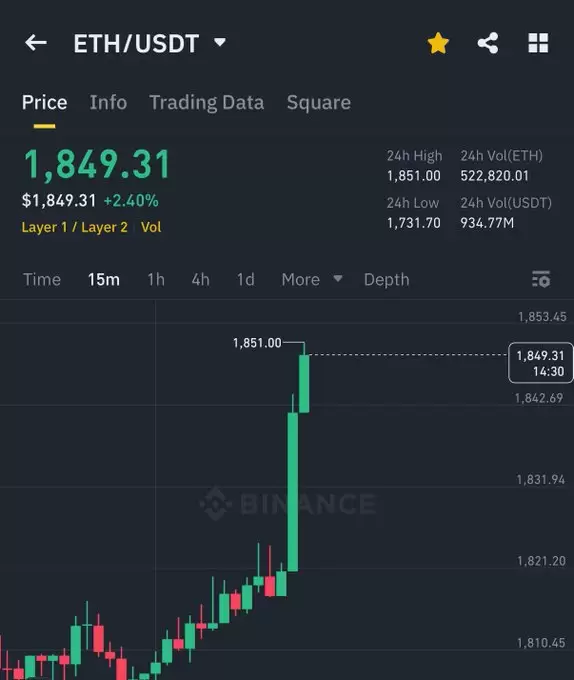Tap the back arrow icon

point(36,42)
